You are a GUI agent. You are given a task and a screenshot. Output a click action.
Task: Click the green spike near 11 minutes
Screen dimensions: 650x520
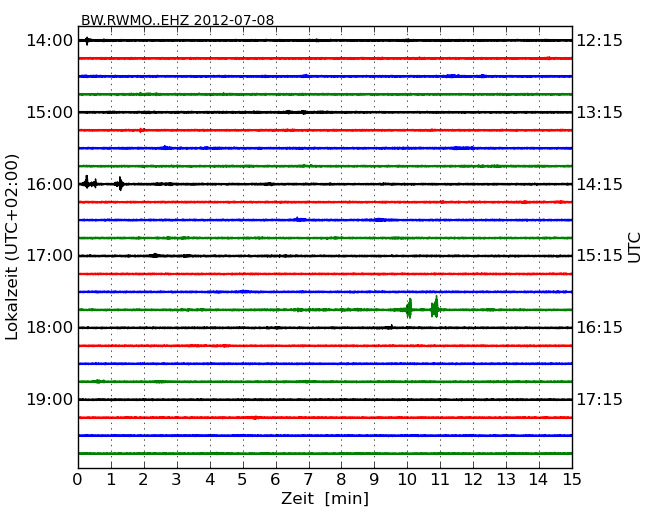click(435, 307)
